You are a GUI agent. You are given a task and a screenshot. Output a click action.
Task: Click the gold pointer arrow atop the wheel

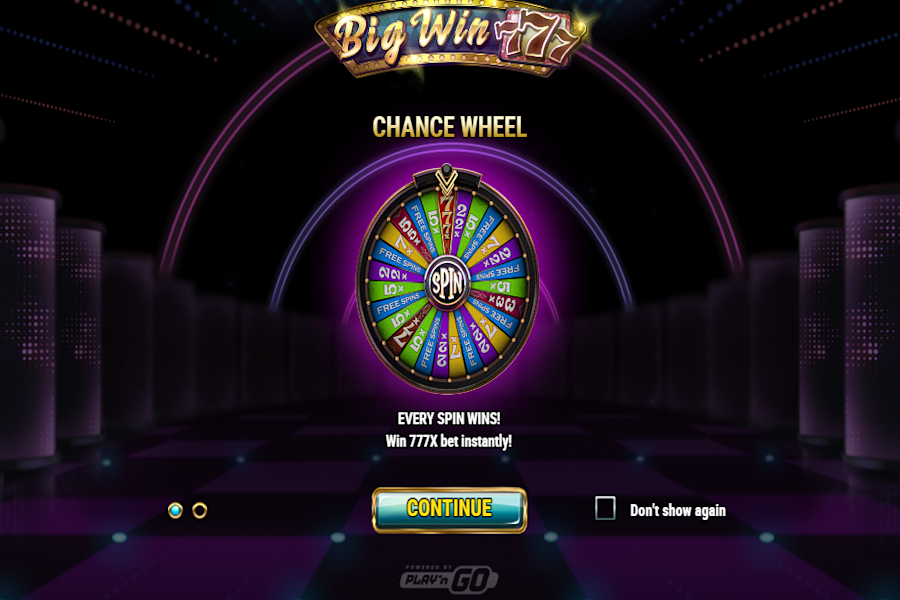445,179
